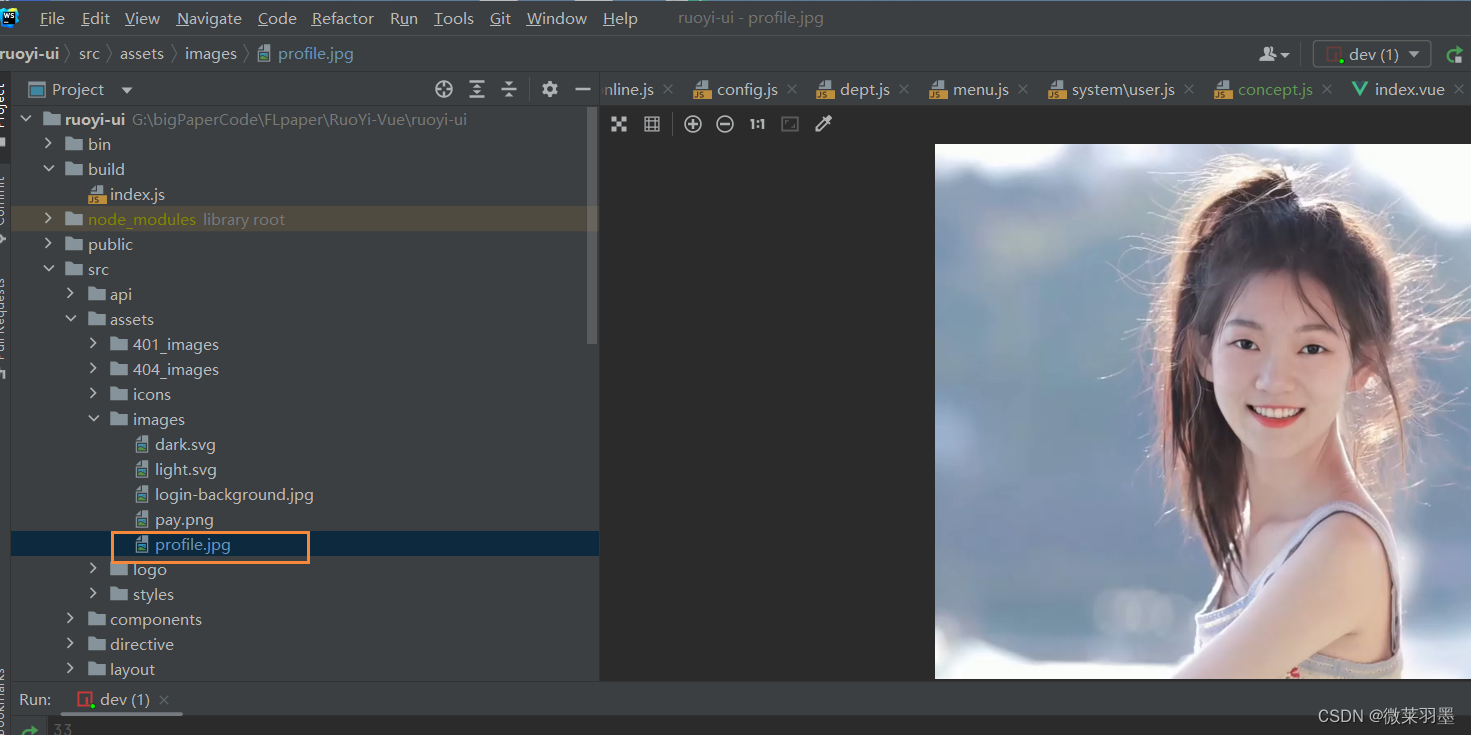
Task: Open the View menu
Action: (142, 18)
